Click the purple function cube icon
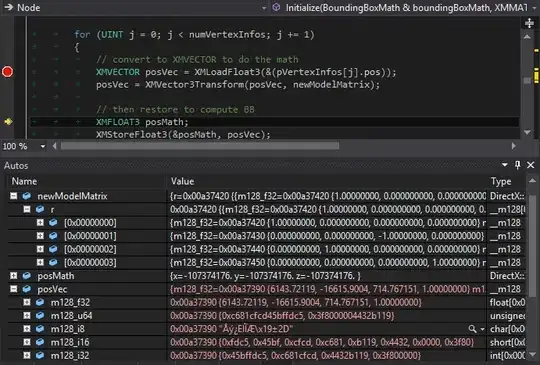Screen dimensions: 540x365 [x=276, y=7]
